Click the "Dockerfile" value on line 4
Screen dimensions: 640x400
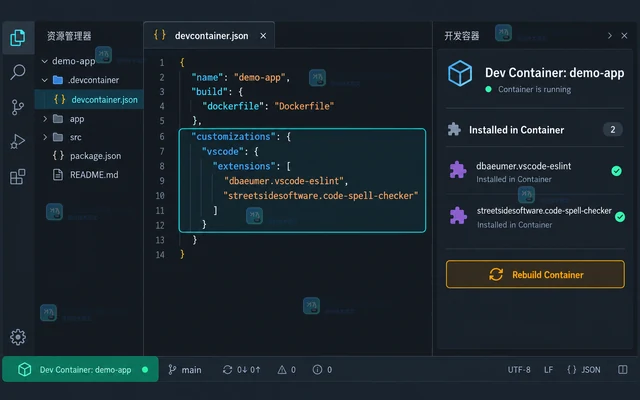[x=304, y=106]
